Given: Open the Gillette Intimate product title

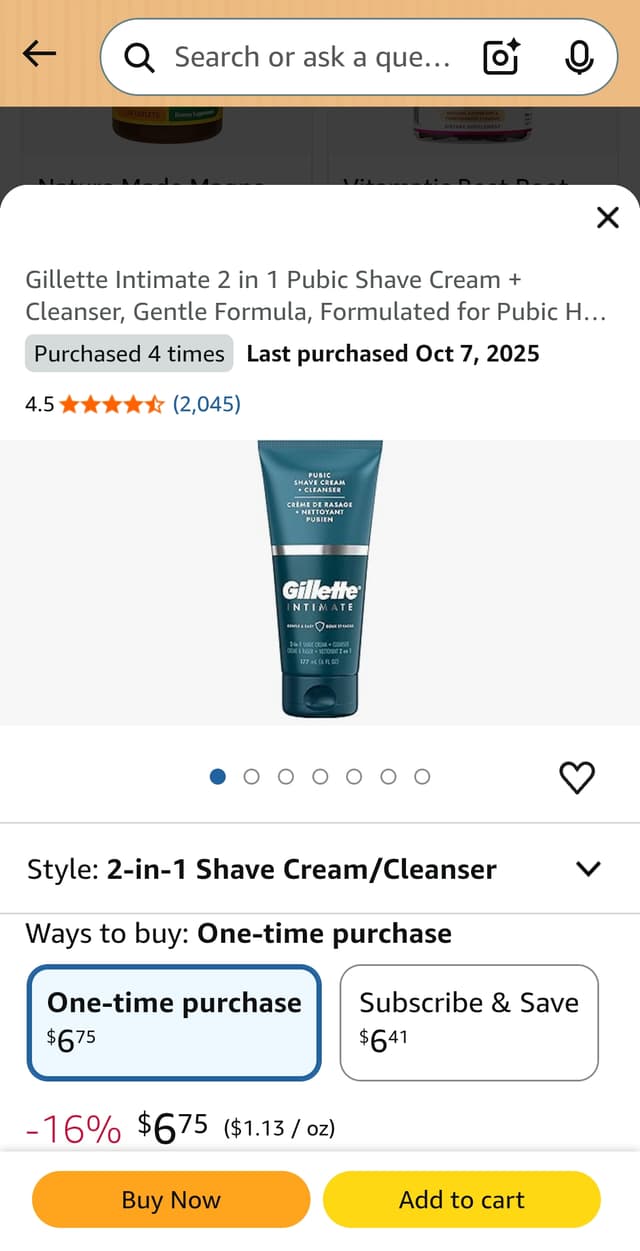Looking at the screenshot, I should pos(316,295).
